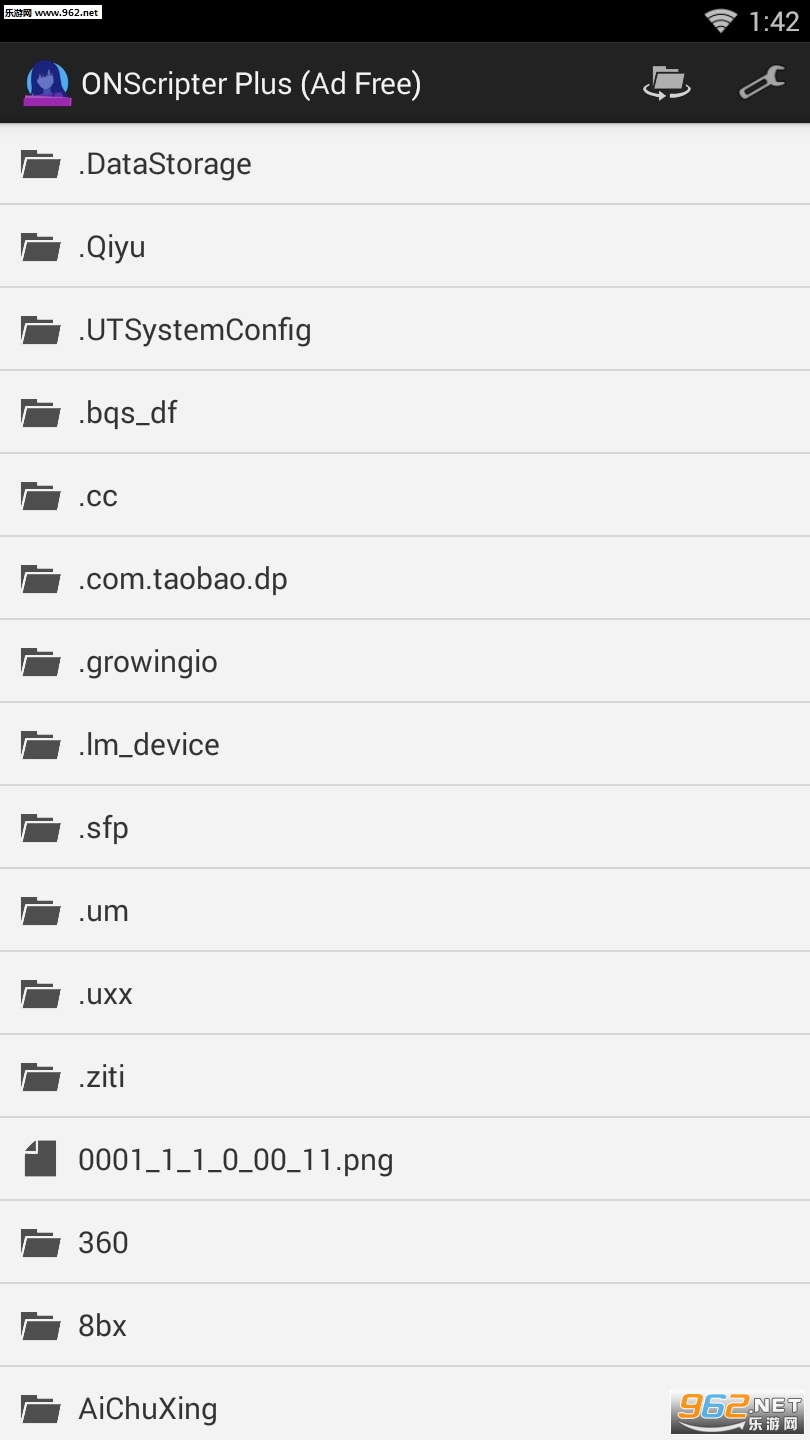Open the 8bx folder
The image size is (810, 1440).
tap(103, 1326)
